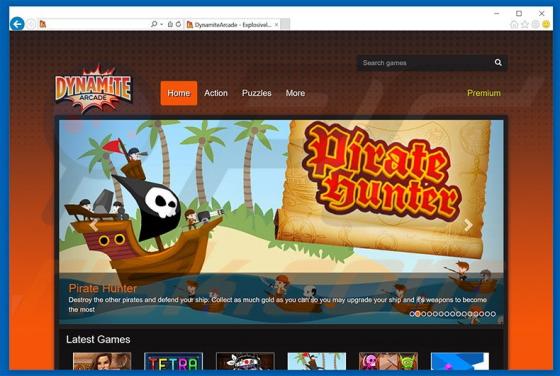Click the security lock icon
This screenshot has height=376, width=560.
coord(170,24)
